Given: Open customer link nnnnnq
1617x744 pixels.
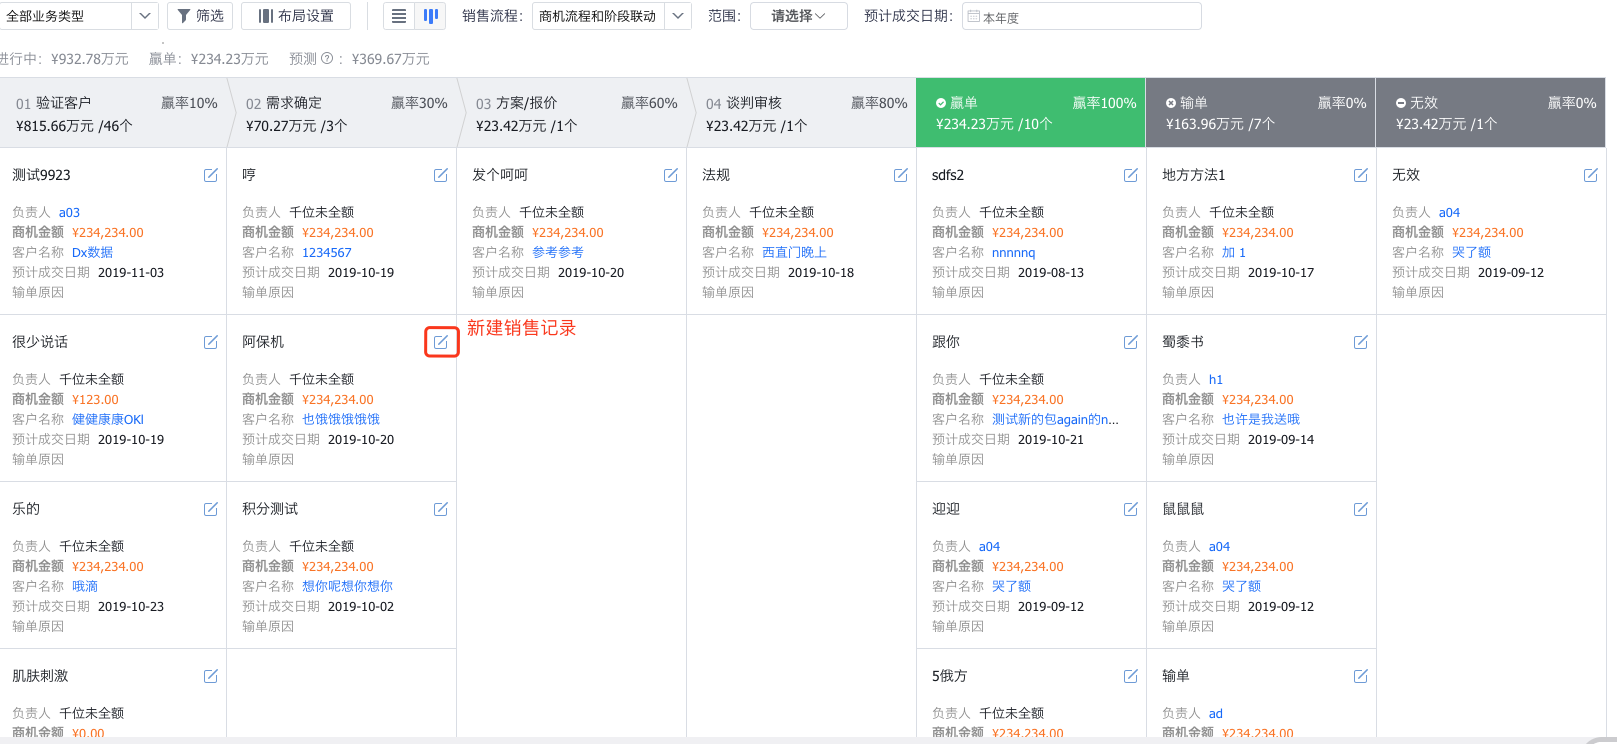Looking at the screenshot, I should pos(1013,253).
